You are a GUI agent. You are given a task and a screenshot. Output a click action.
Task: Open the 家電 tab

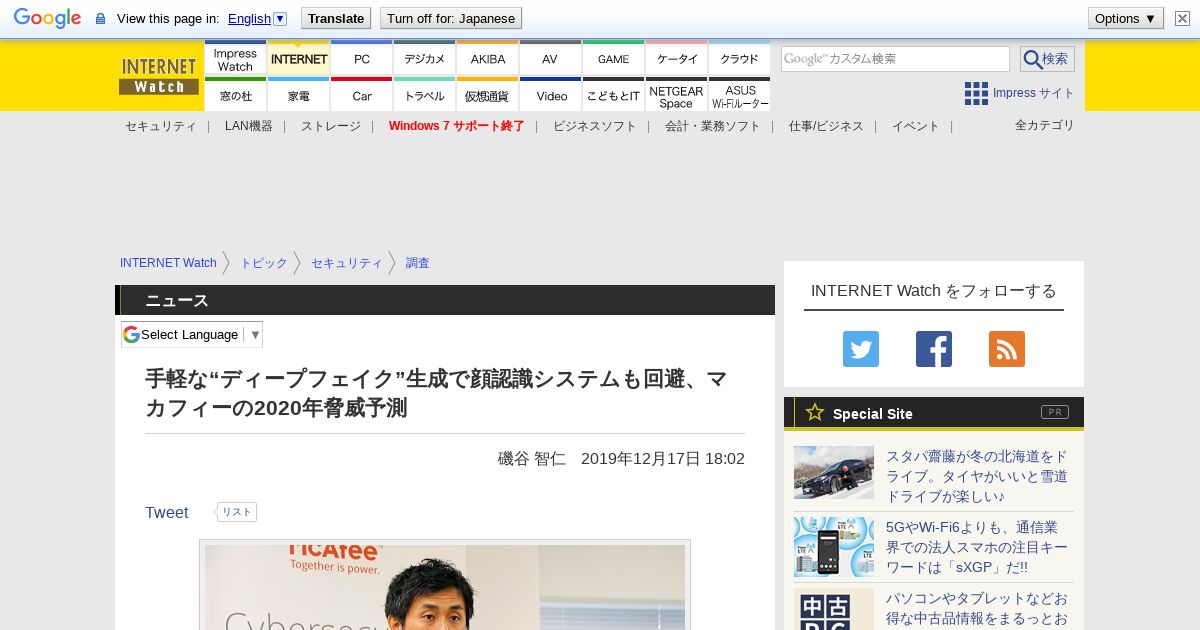298,95
